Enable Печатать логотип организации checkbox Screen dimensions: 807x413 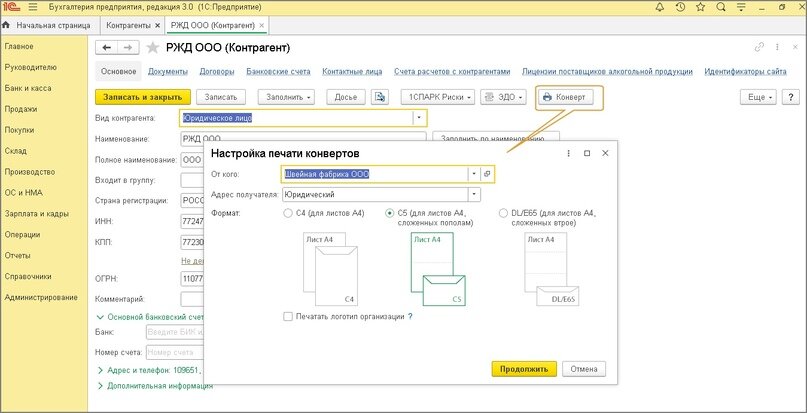coord(288,317)
